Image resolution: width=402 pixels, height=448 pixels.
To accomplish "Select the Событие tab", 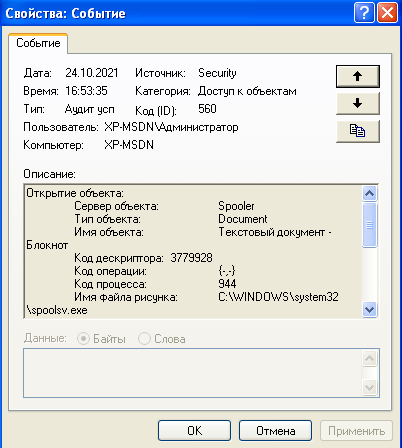I will 38,43.
